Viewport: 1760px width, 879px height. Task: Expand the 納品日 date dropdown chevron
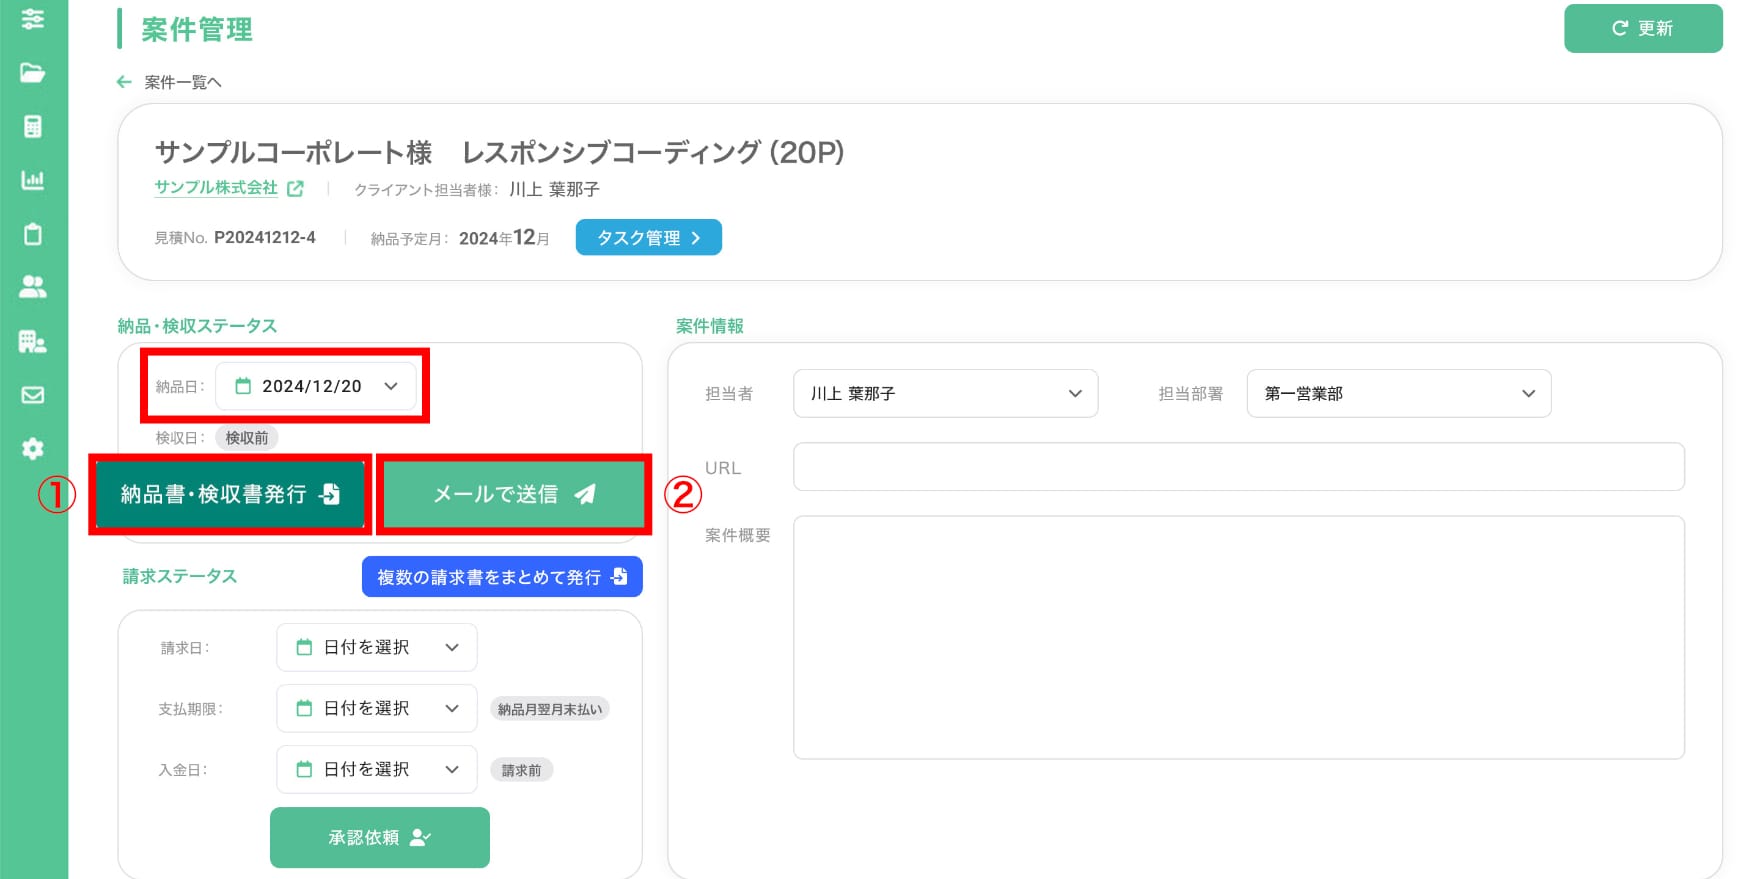[x=391, y=386]
